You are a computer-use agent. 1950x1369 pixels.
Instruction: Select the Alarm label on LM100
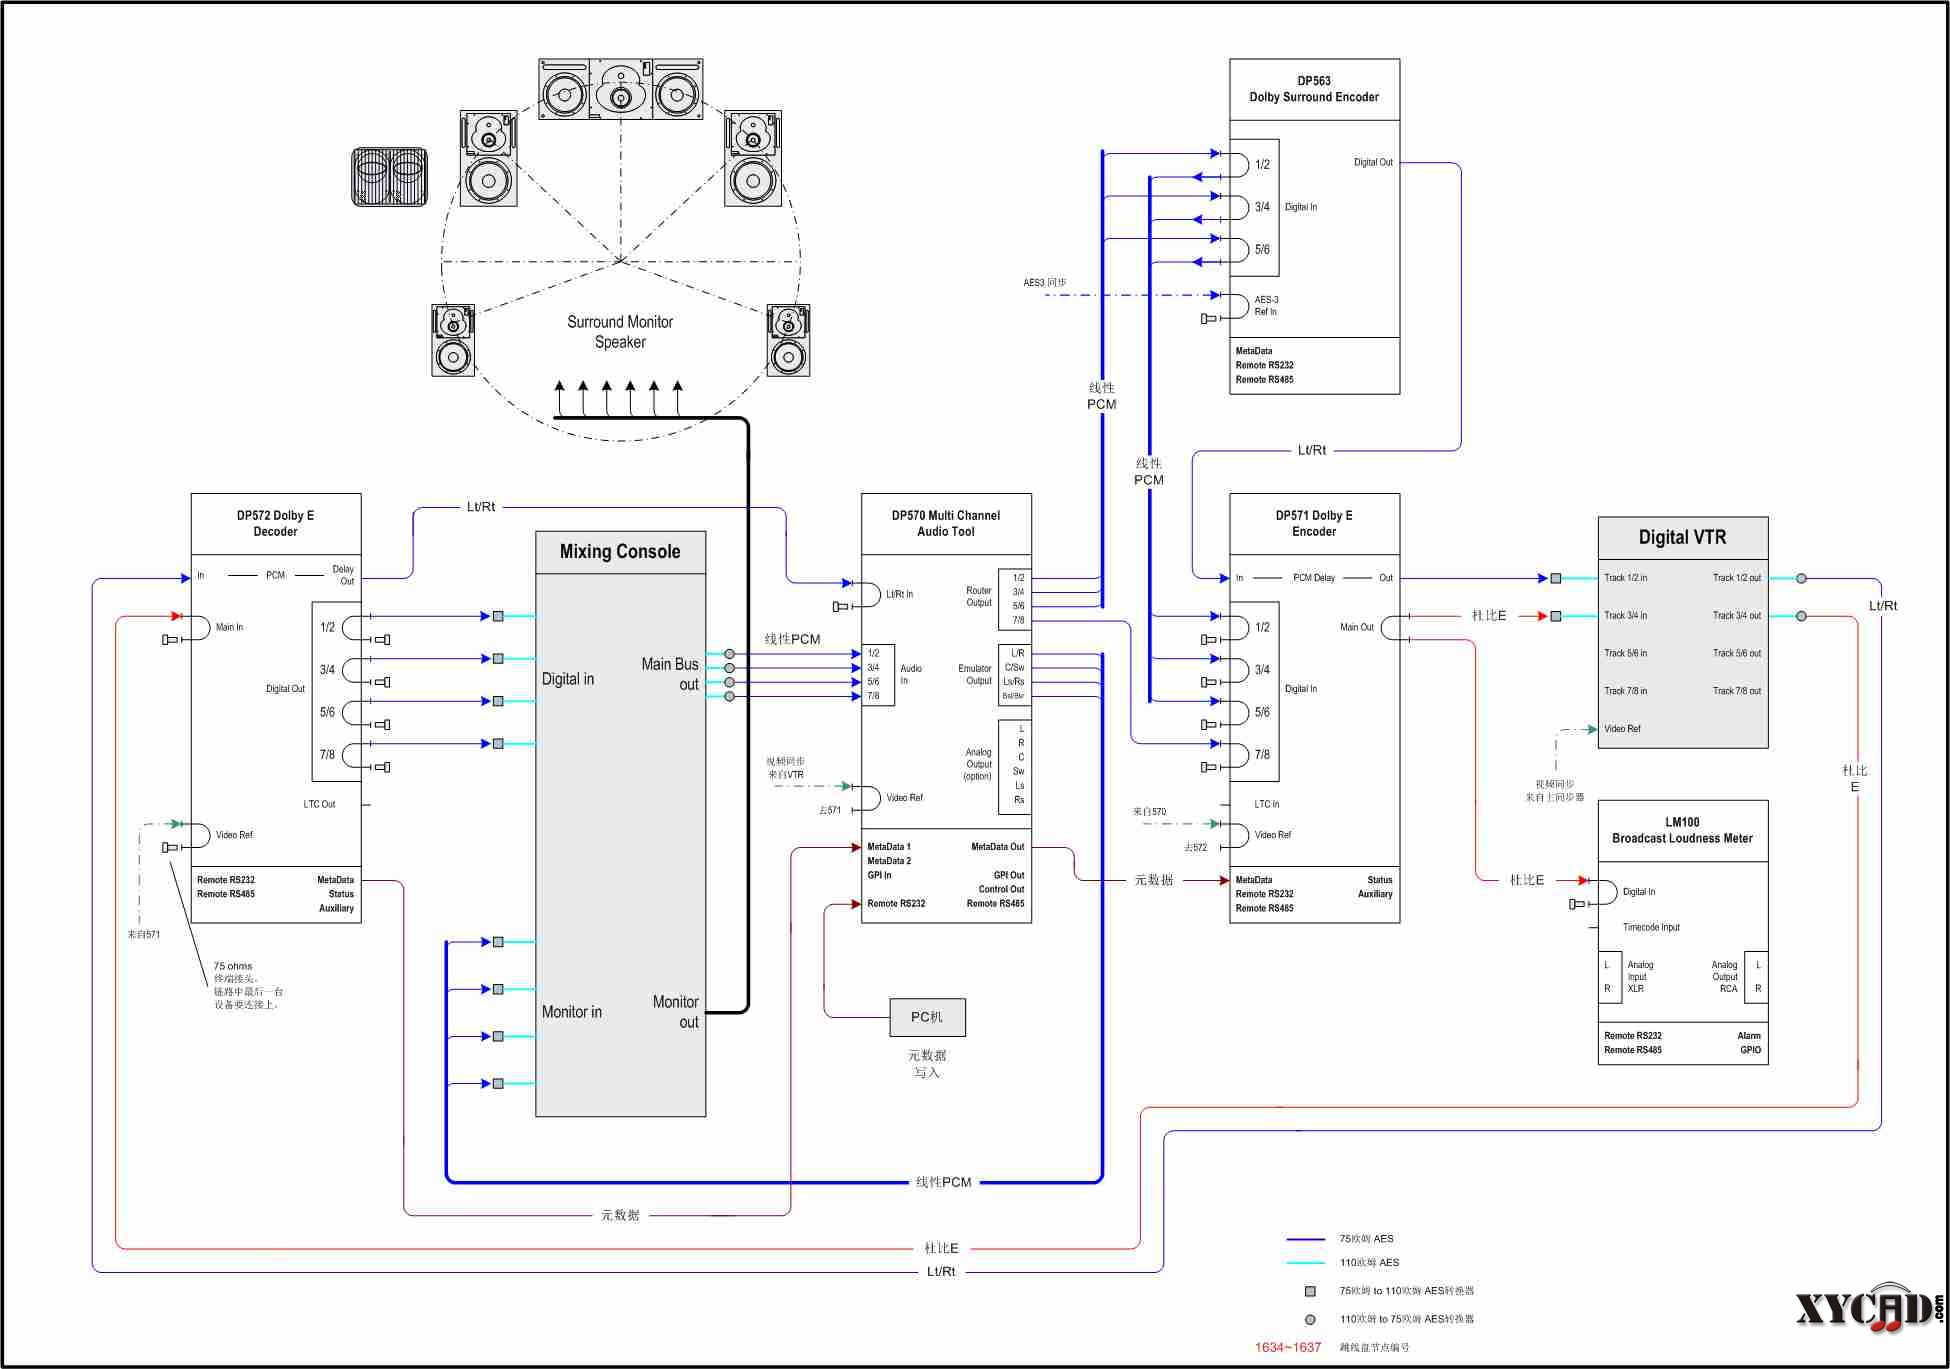point(1749,1036)
